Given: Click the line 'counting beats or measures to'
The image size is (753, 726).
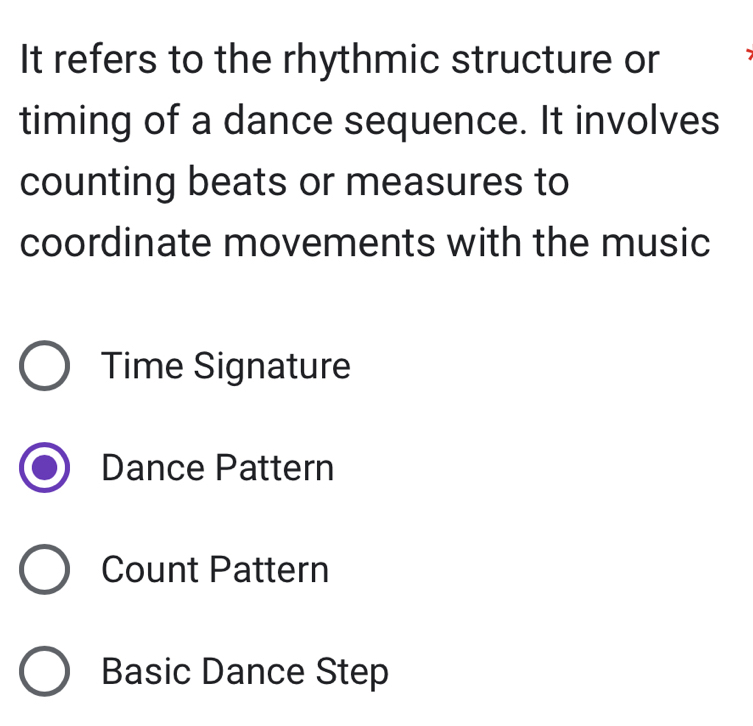Looking at the screenshot, I should (294, 182).
